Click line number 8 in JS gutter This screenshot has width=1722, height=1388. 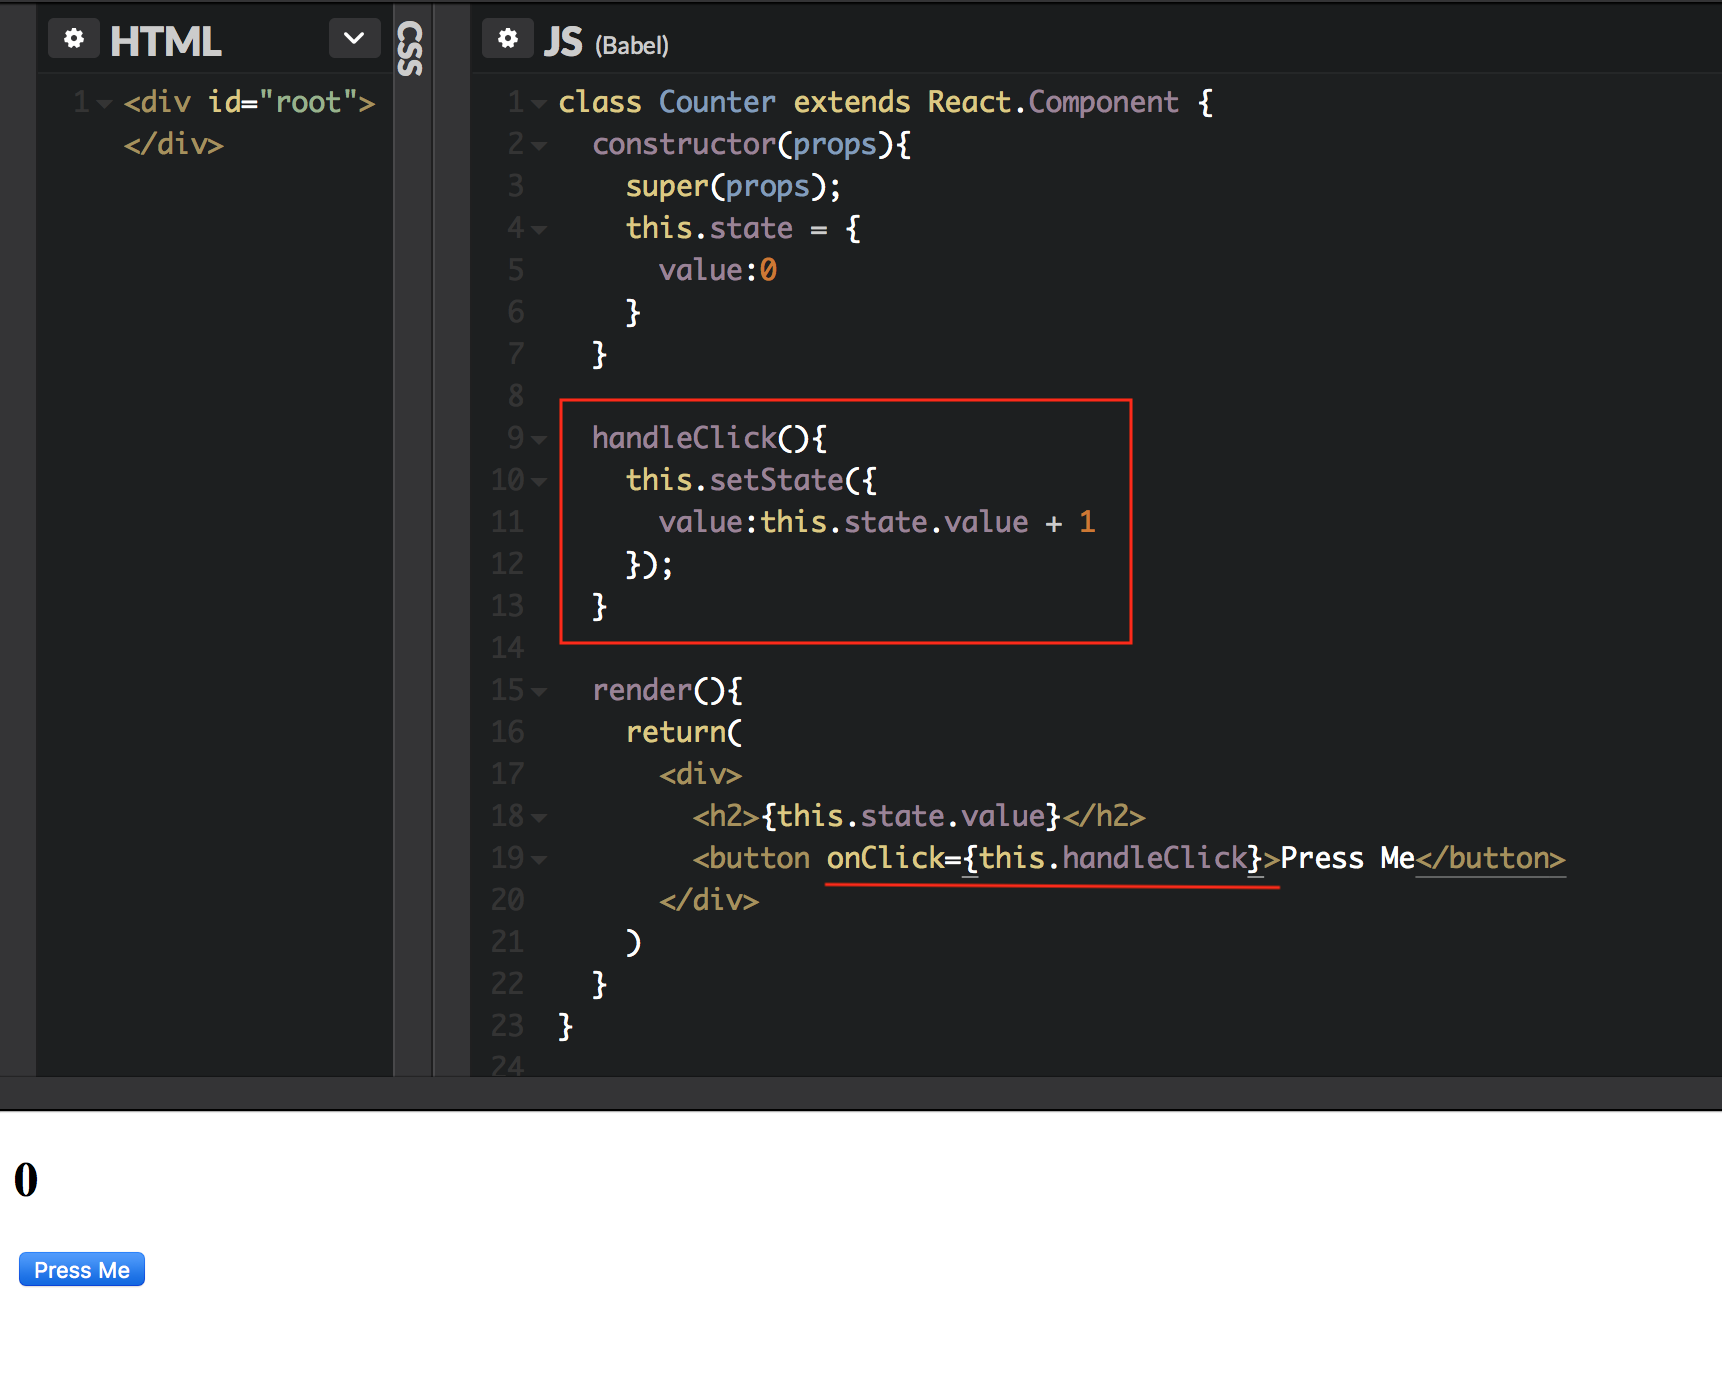point(515,396)
